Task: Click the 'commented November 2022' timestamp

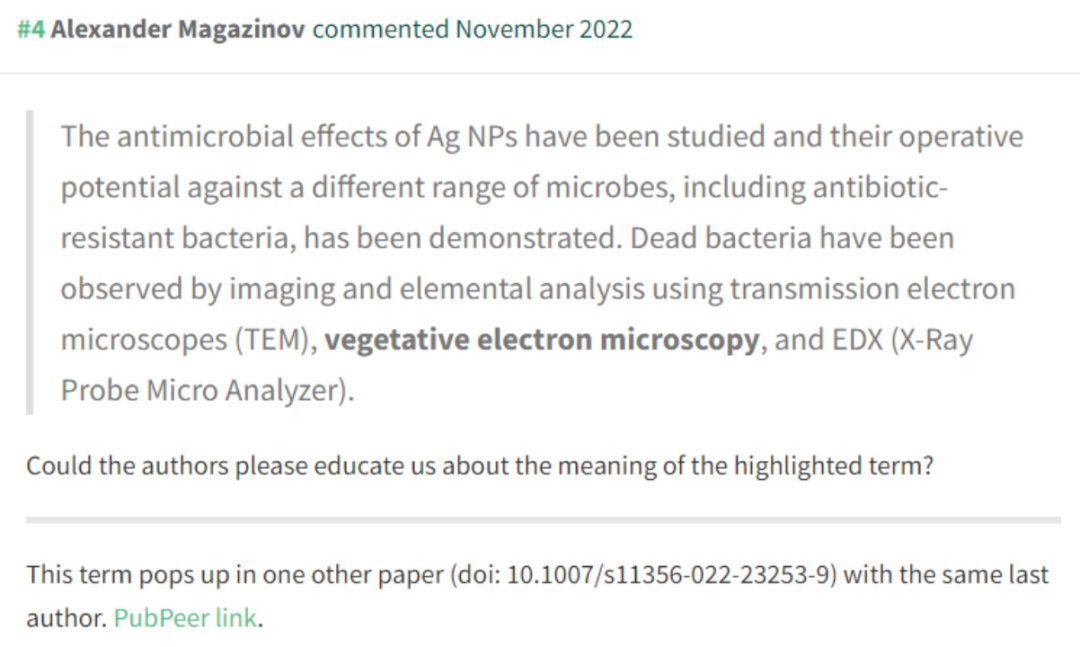Action: pyautogui.click(x=472, y=30)
